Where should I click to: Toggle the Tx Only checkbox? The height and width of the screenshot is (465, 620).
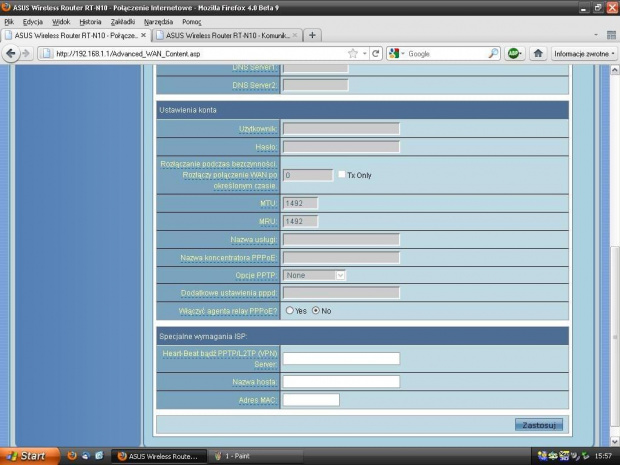point(341,174)
